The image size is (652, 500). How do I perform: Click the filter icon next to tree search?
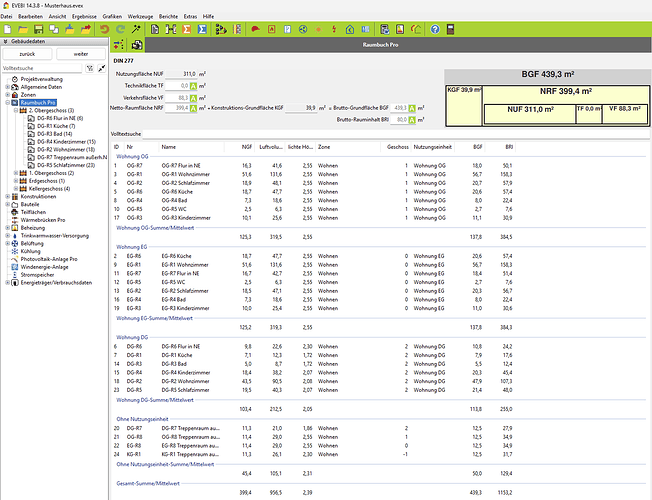point(89,68)
